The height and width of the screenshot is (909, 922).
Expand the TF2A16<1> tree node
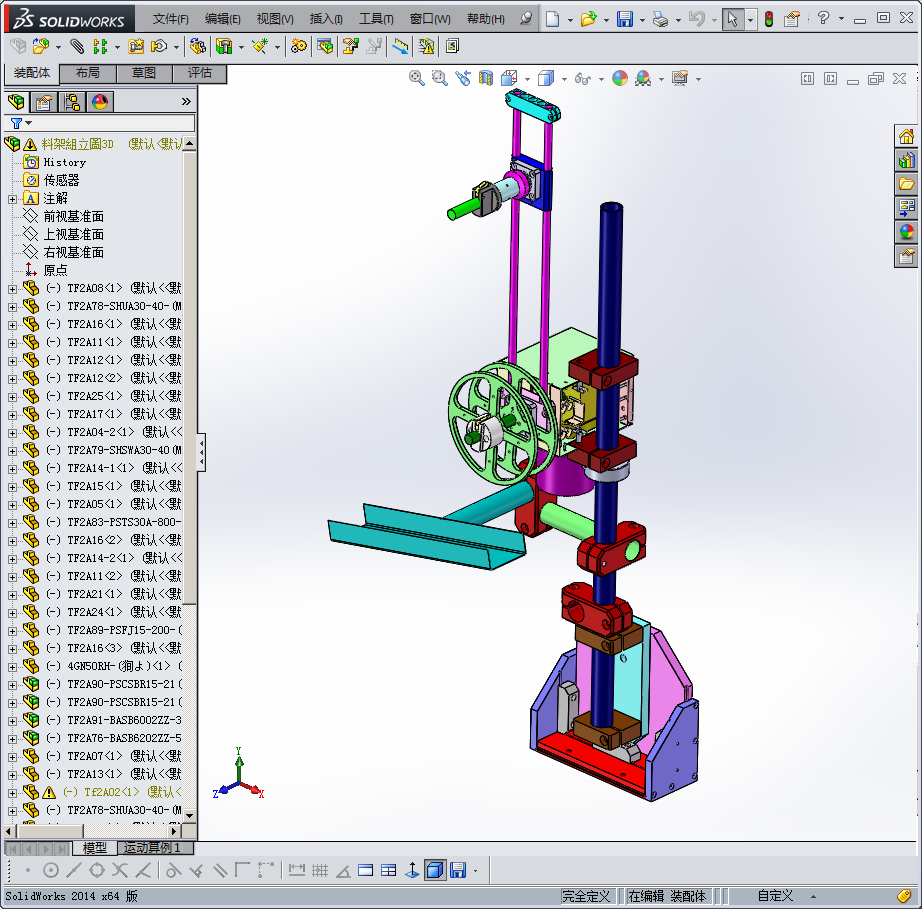(12, 325)
